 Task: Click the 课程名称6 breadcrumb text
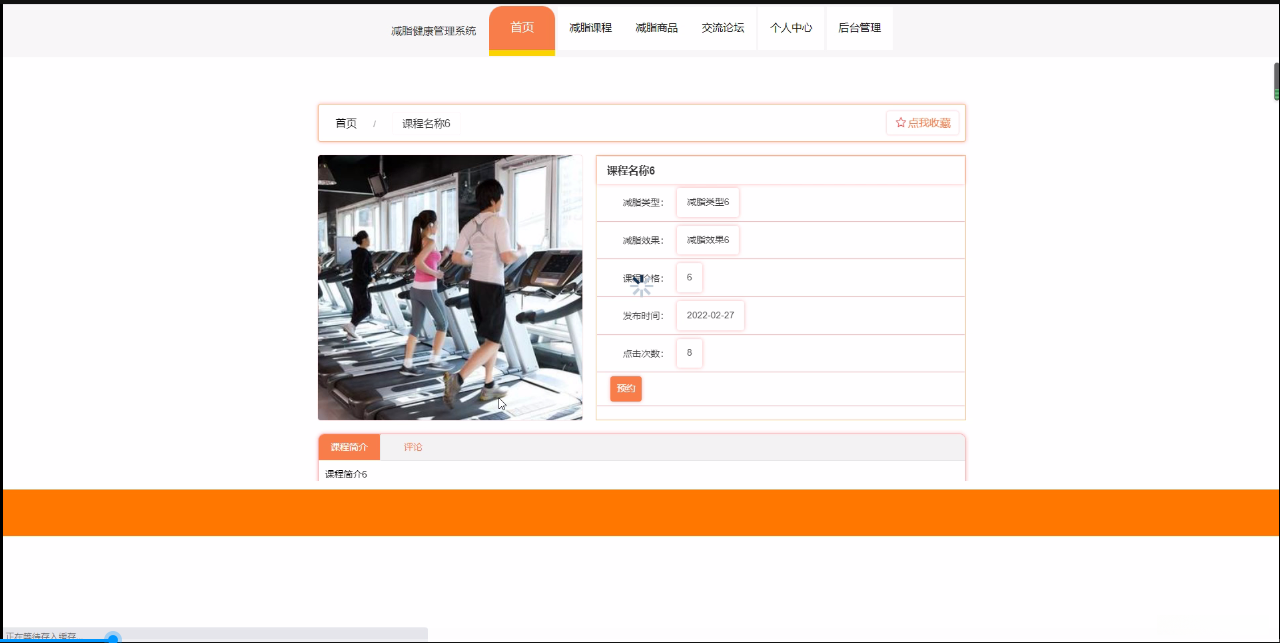[x=426, y=123]
